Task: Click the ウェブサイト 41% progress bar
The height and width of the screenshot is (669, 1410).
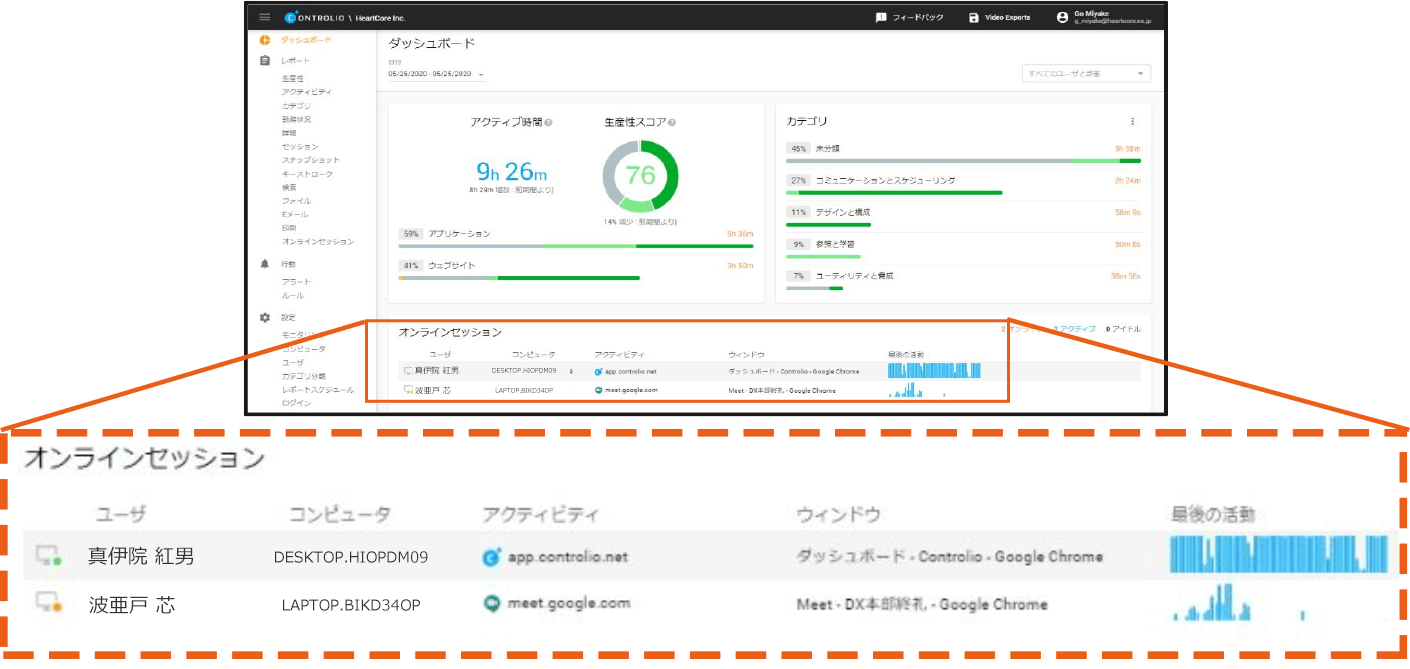Action: pos(519,277)
